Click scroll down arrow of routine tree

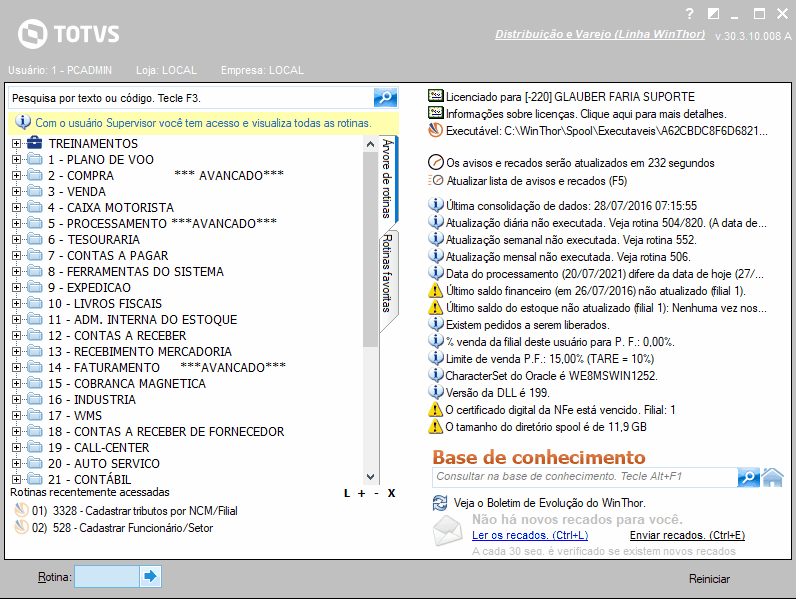click(x=371, y=477)
